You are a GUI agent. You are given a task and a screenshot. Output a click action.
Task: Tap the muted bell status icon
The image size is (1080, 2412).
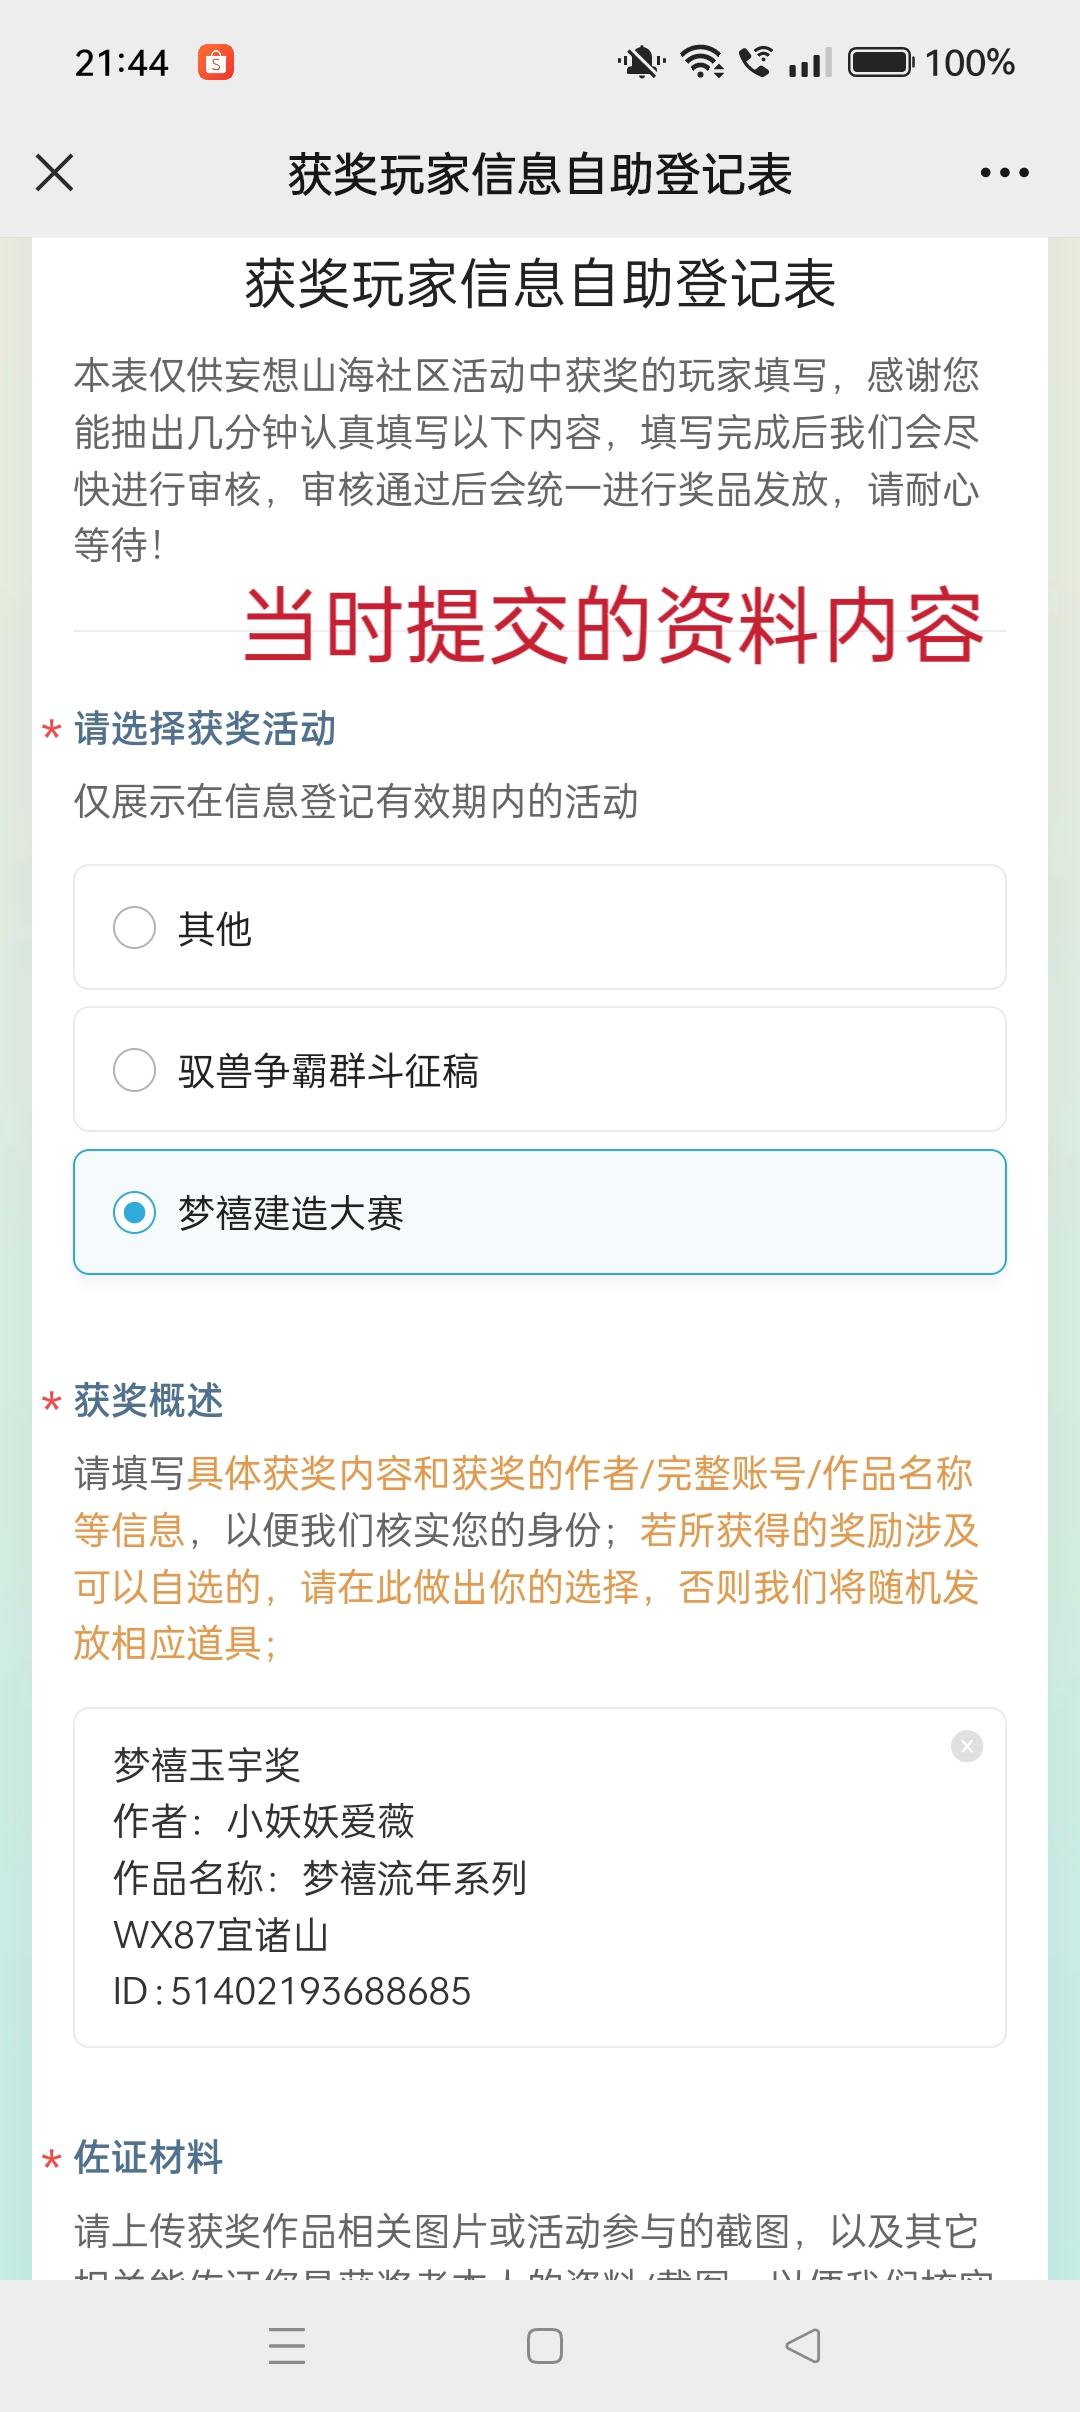[641, 62]
